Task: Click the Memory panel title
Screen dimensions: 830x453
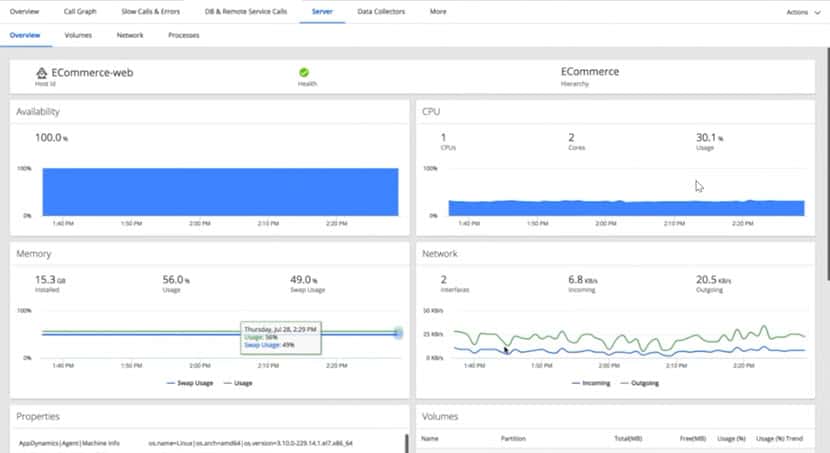Action: (x=33, y=253)
